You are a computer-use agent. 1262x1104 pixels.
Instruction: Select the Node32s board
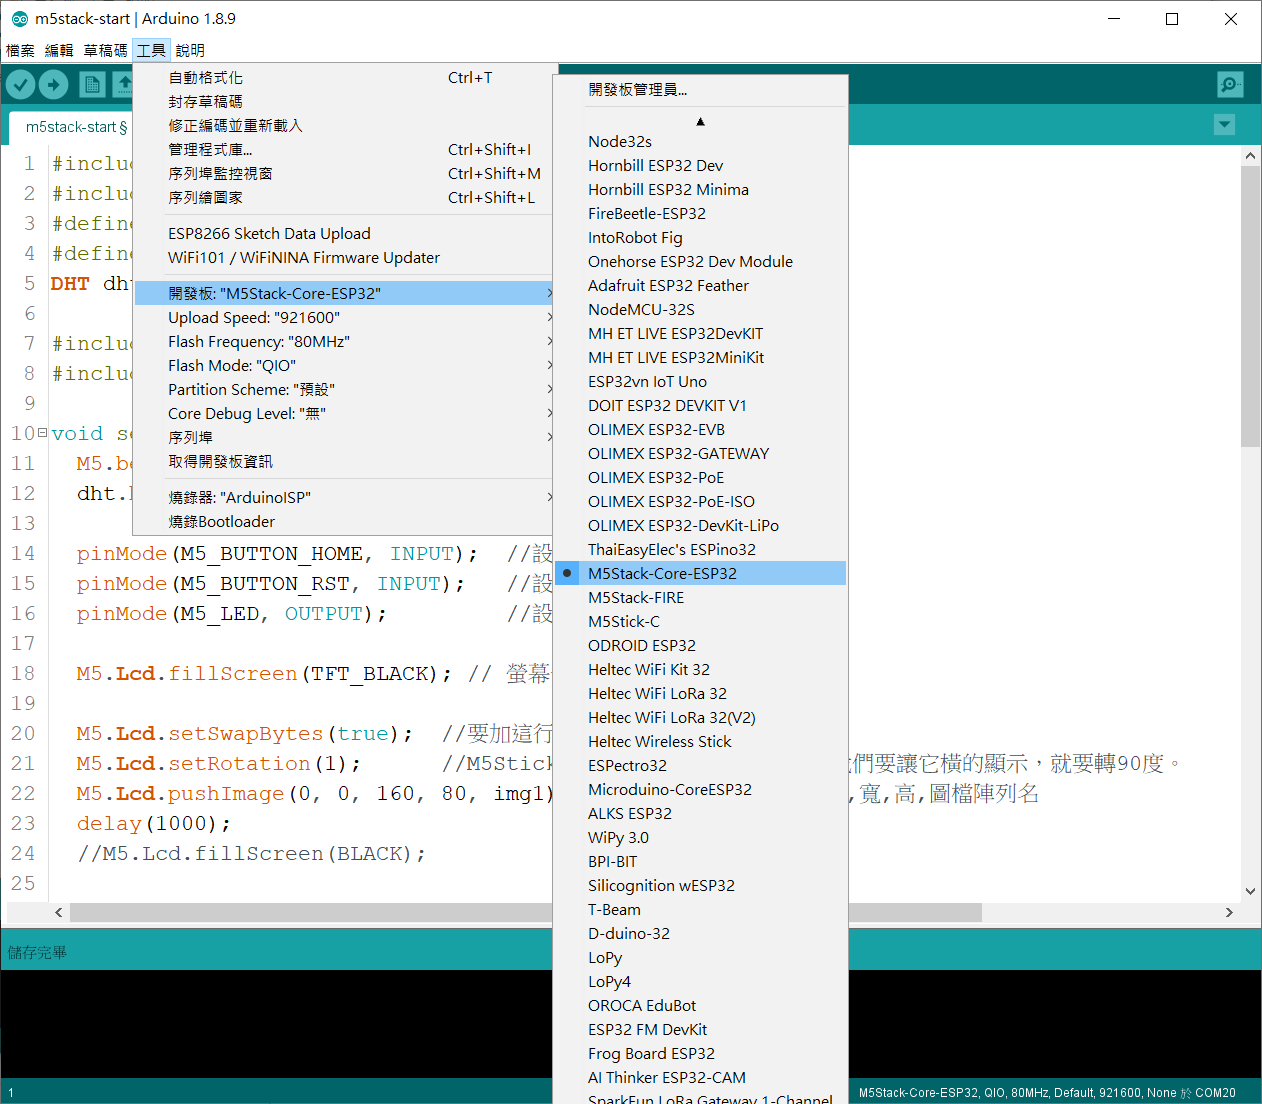point(700,141)
